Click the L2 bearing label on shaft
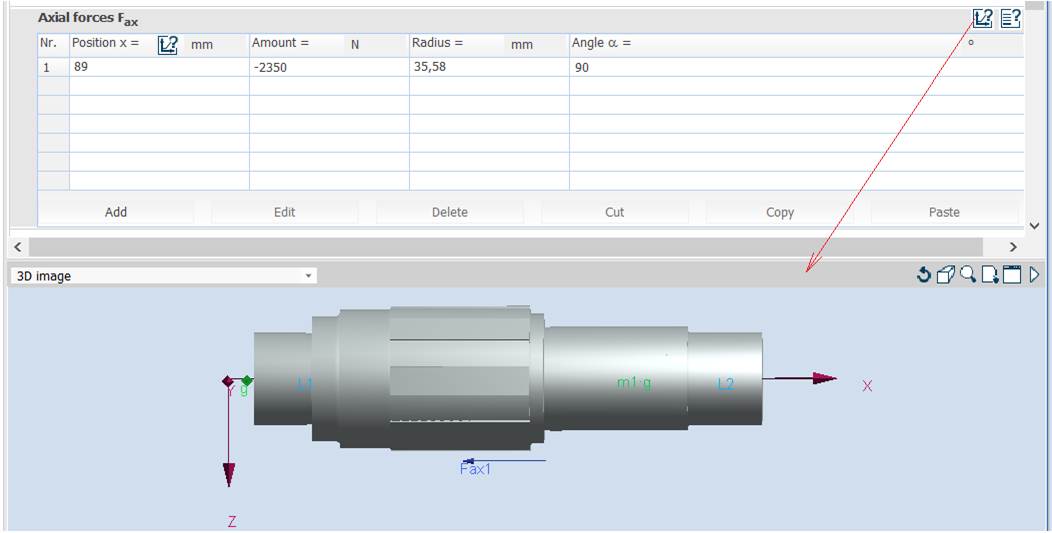The height and width of the screenshot is (533, 1052). coord(726,384)
